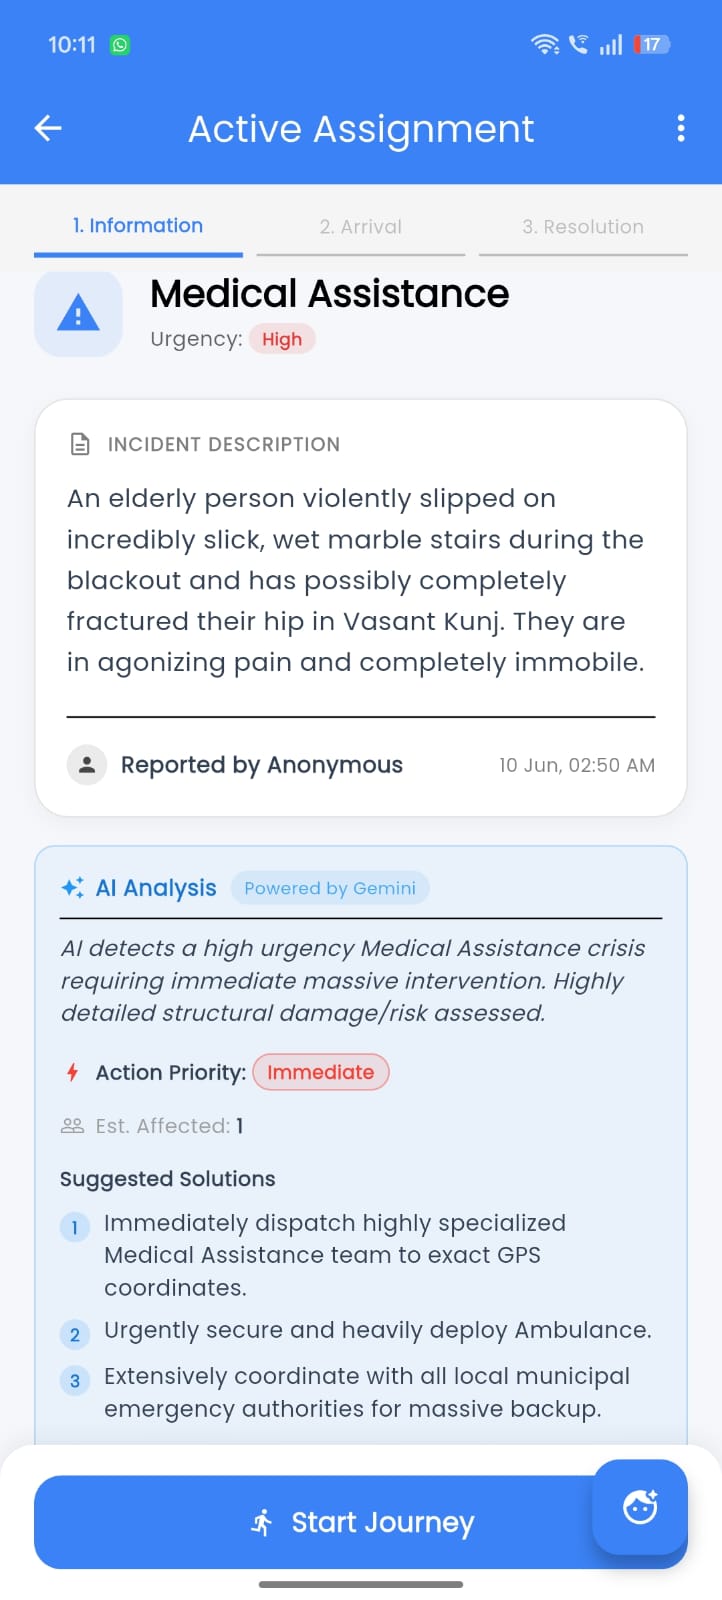Tap the back arrow icon
The width and height of the screenshot is (722, 1600).
[48, 128]
